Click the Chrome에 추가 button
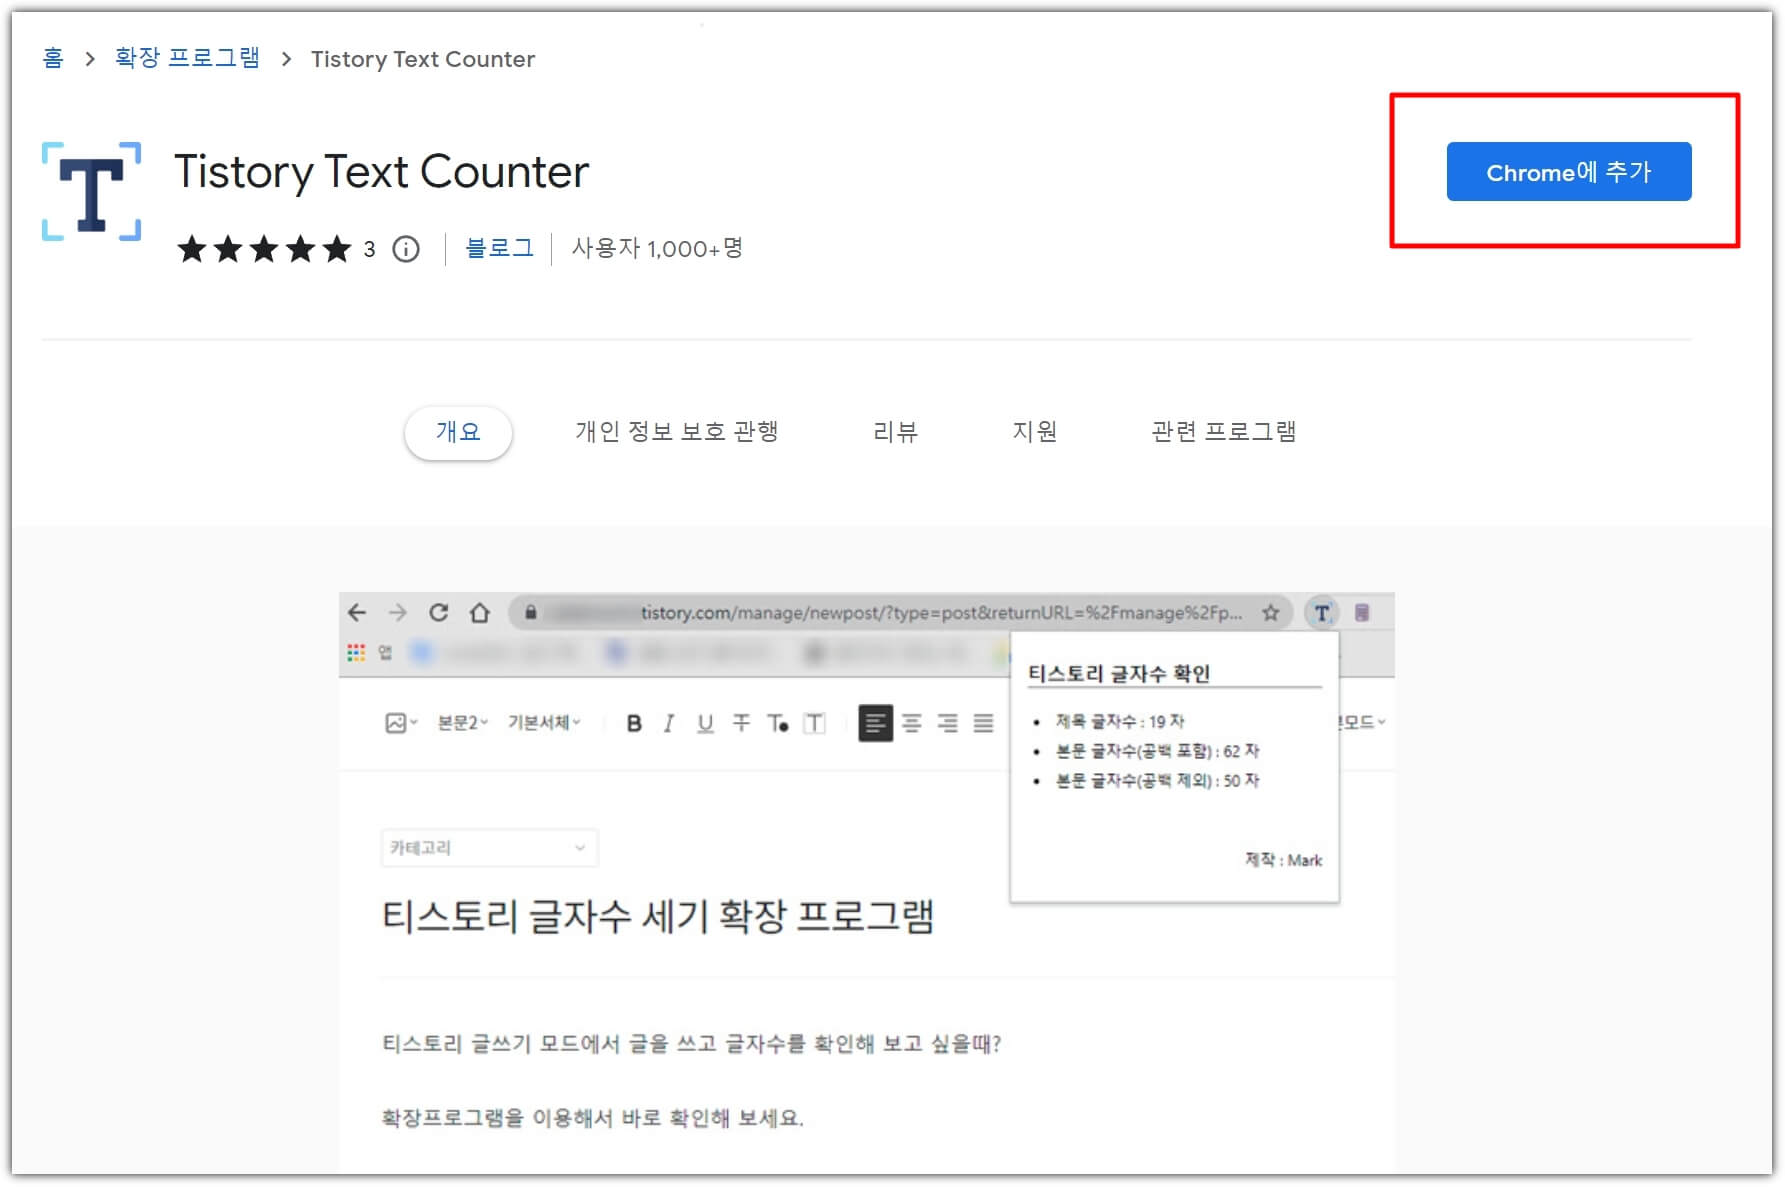 (x=1568, y=171)
